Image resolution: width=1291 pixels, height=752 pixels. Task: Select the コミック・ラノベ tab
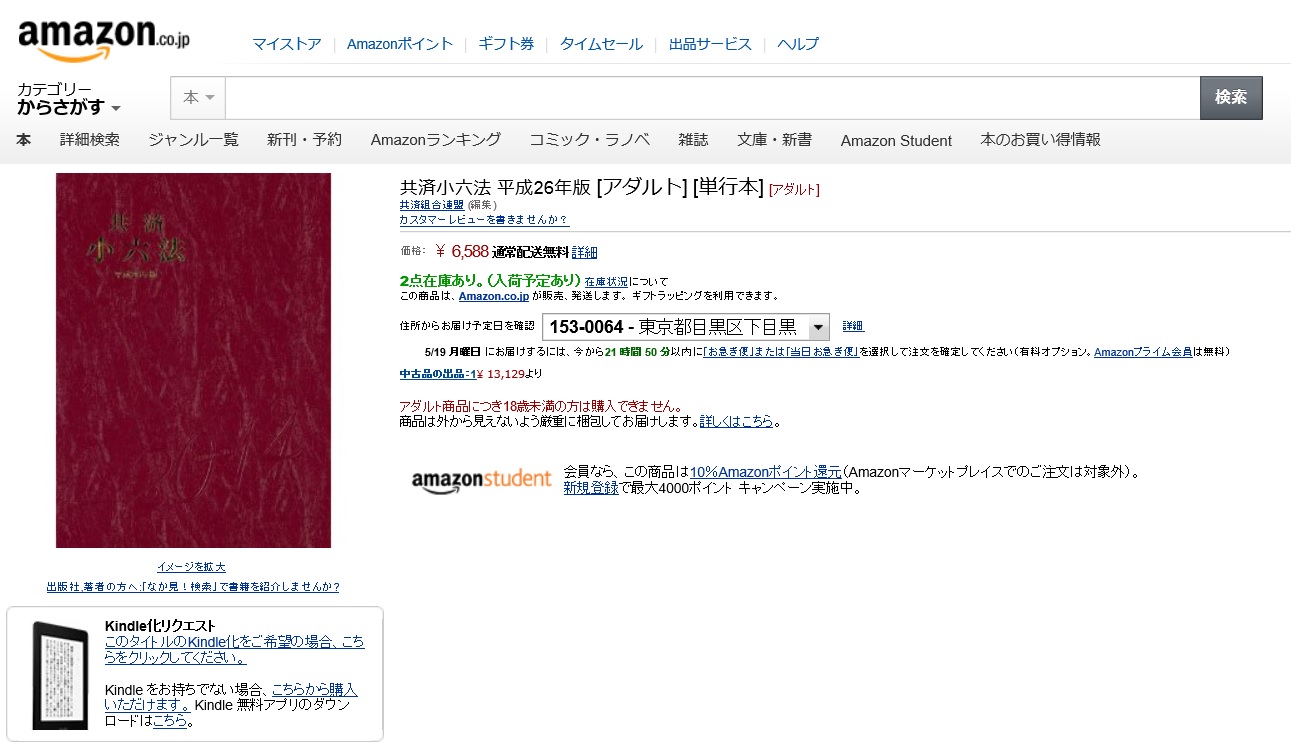pos(589,140)
